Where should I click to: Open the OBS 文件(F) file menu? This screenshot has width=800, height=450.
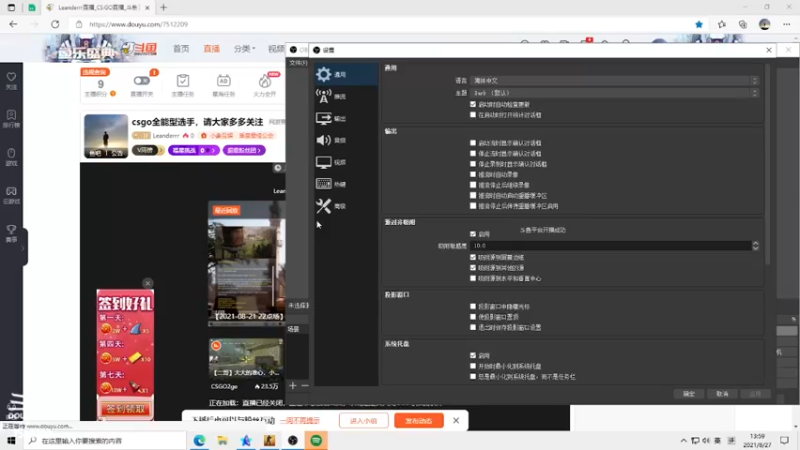(x=298, y=63)
